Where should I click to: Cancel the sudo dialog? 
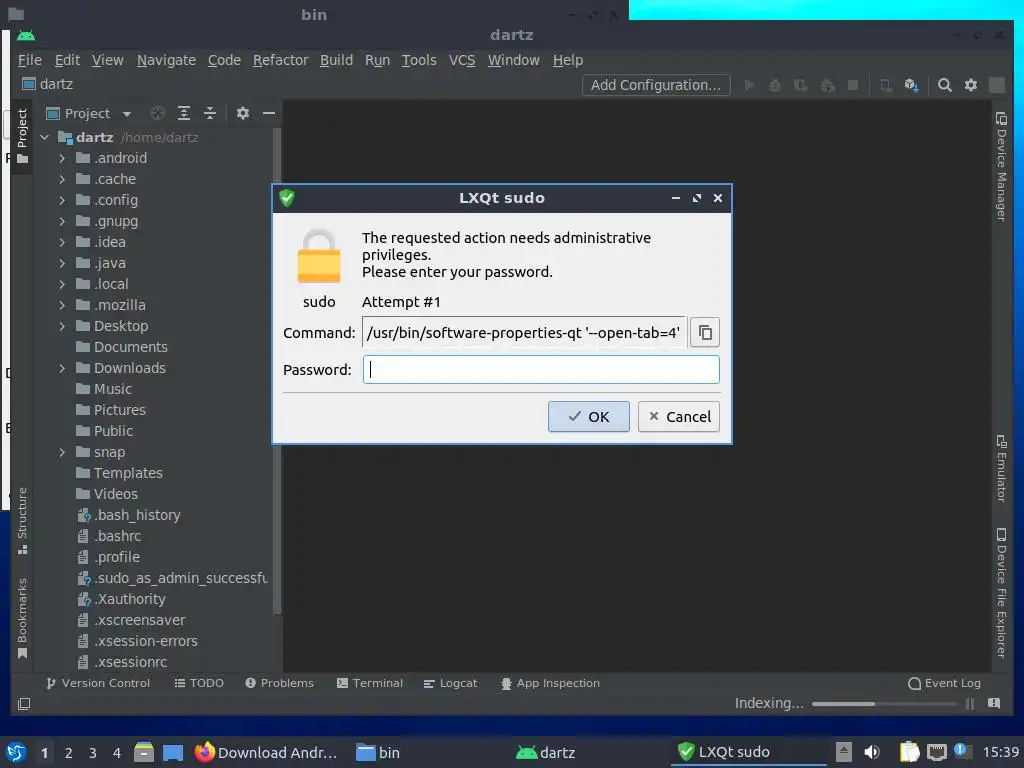pyautogui.click(x=679, y=417)
